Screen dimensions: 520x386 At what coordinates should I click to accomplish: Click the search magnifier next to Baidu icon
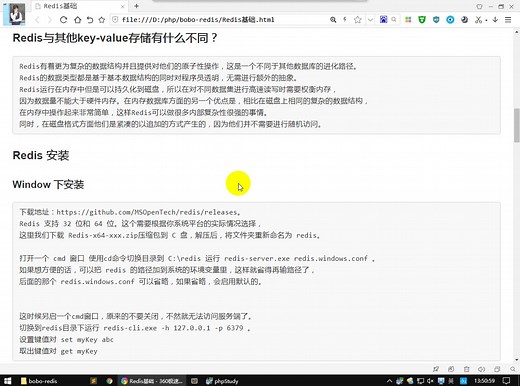(394, 20)
